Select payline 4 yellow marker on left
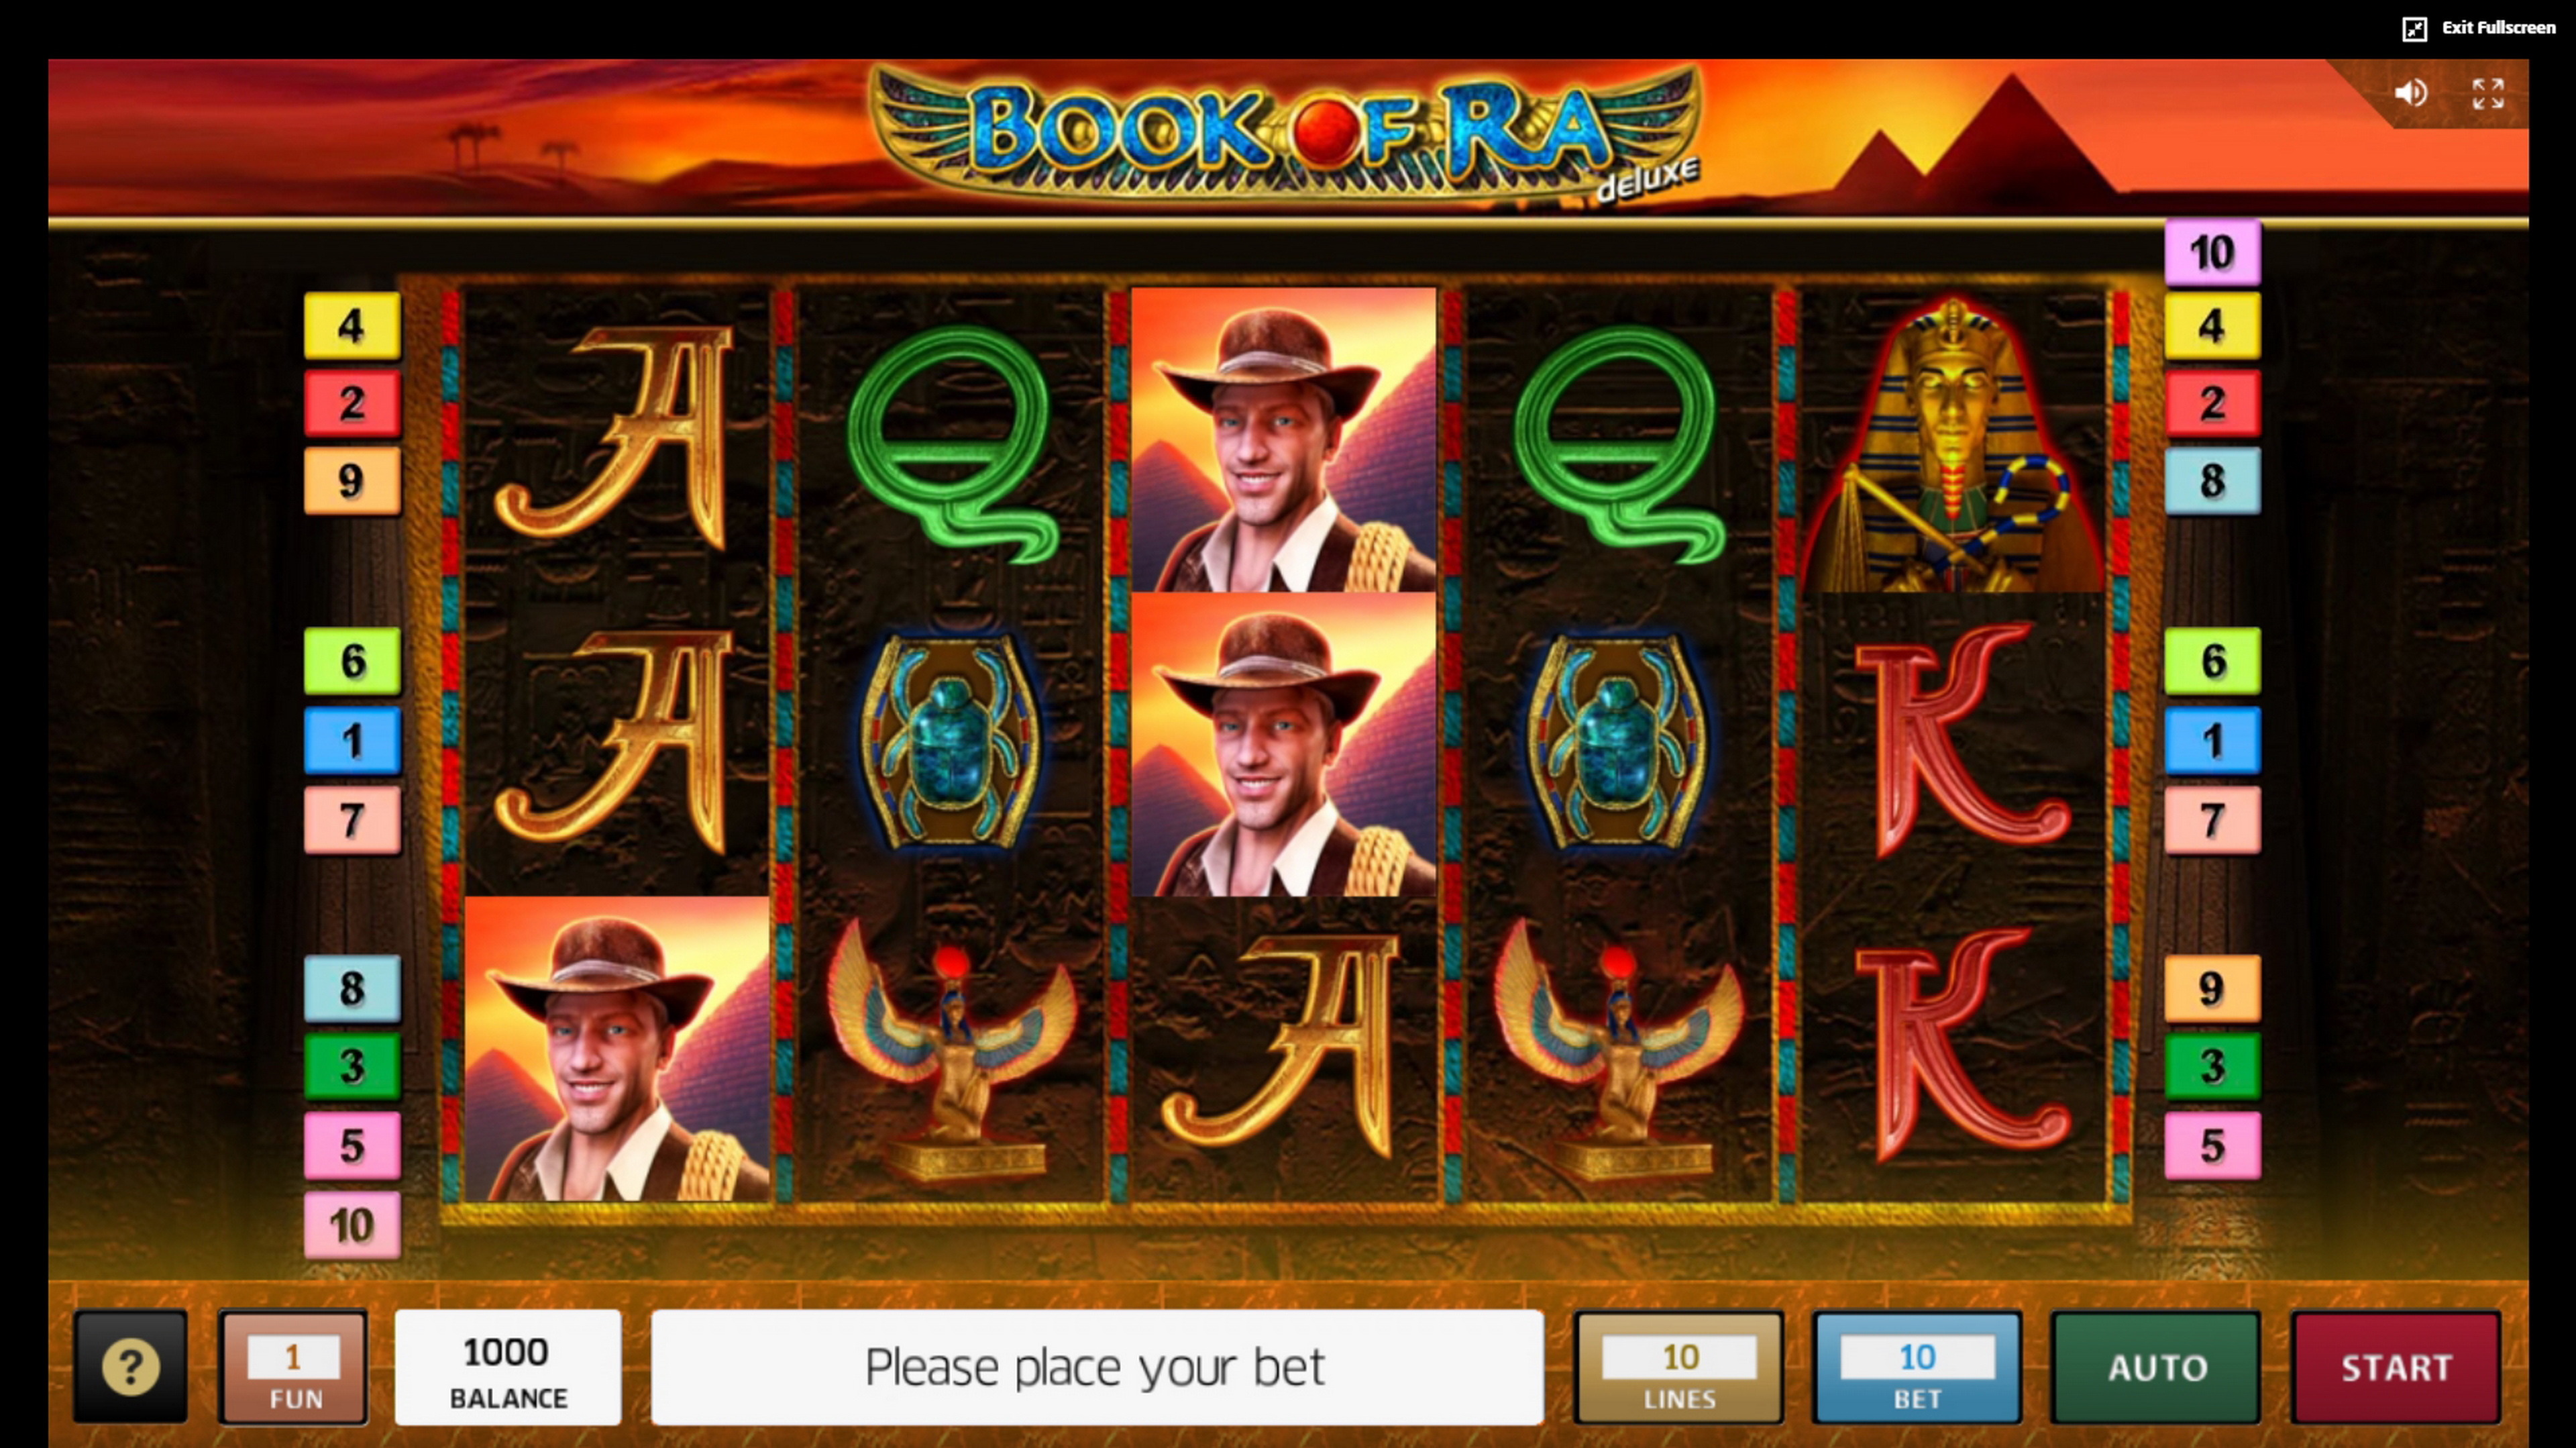The width and height of the screenshot is (2576, 1448). point(352,326)
